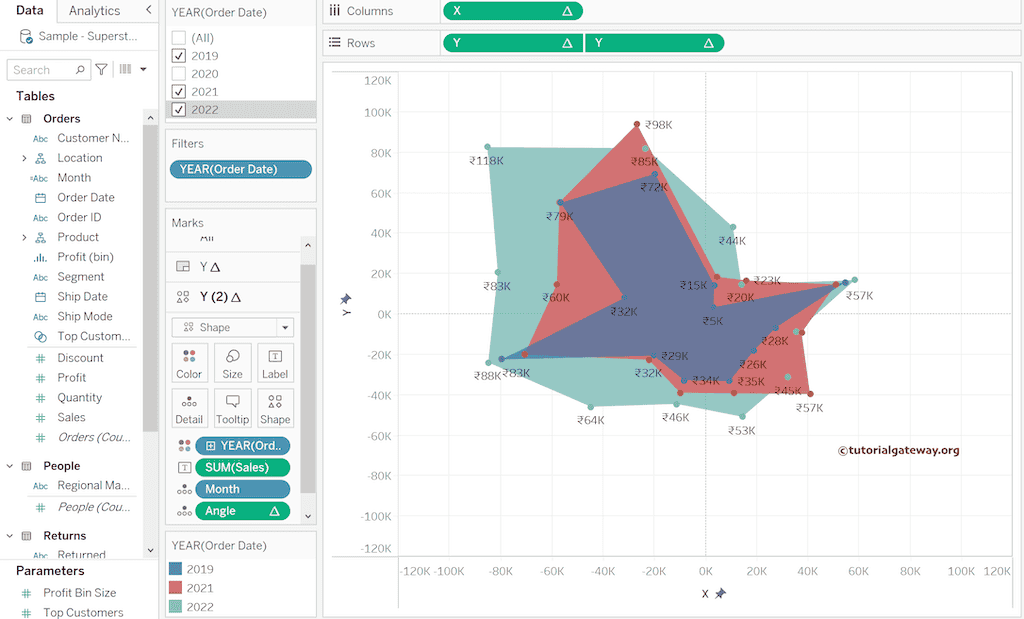Click the Detail marks button

(189, 408)
